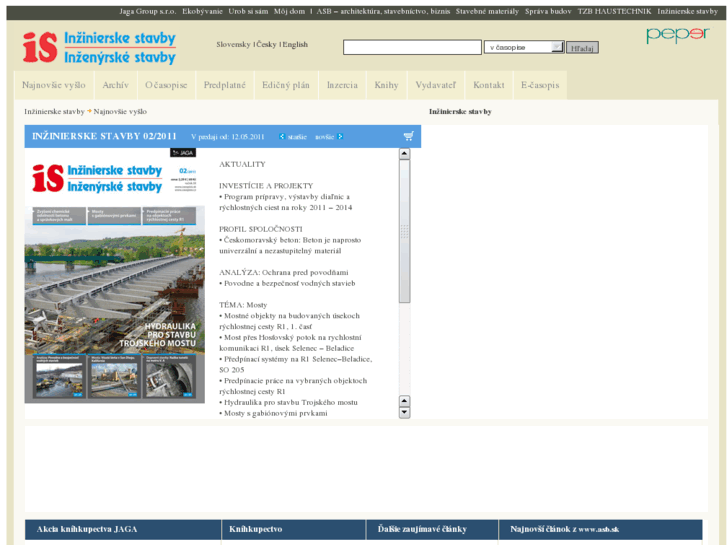The width and height of the screenshot is (727, 545).
Task: Click Inžinierske stavby breadcrumb link
Action: tap(54, 112)
